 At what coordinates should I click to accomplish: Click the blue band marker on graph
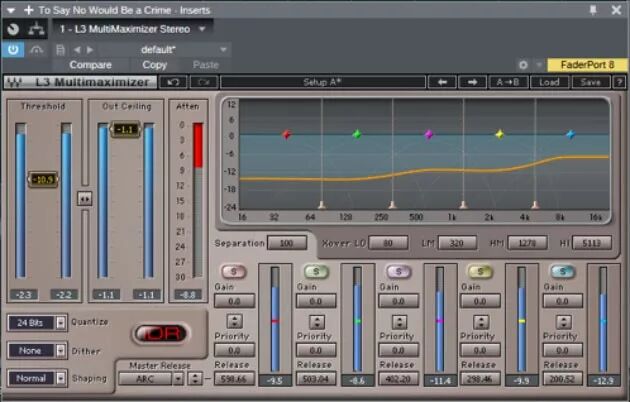tap(571, 135)
